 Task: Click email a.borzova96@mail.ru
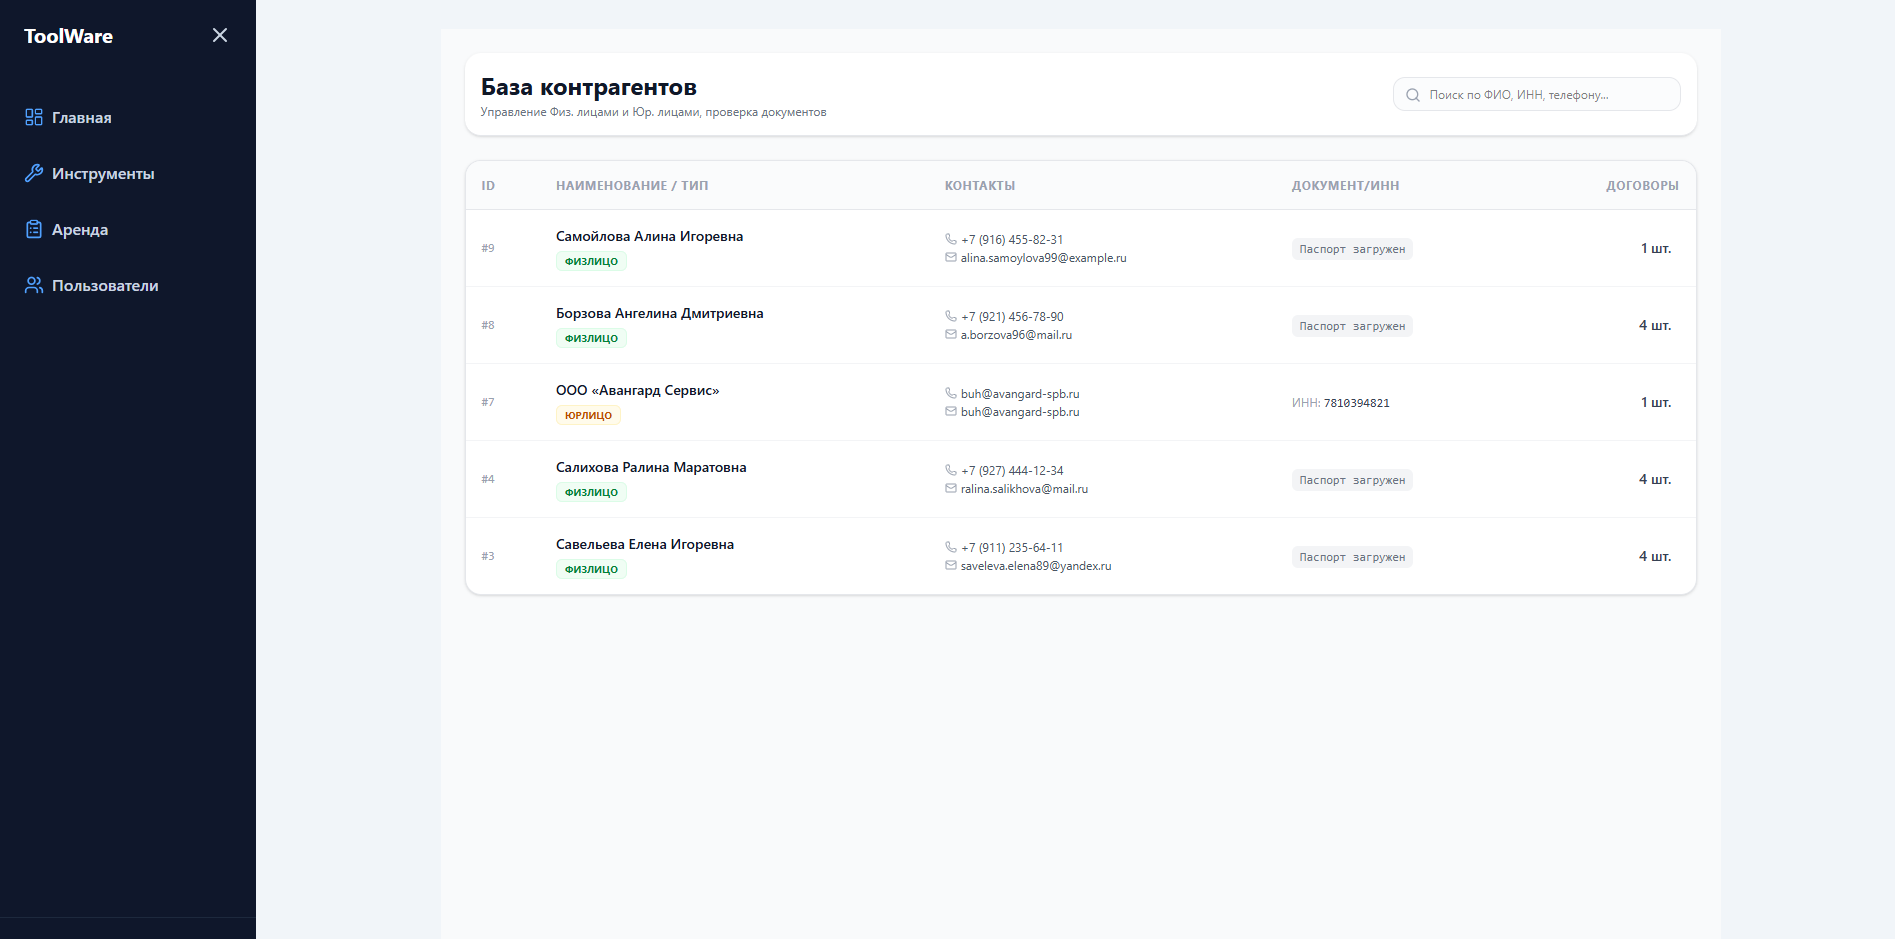pyautogui.click(x=1016, y=335)
